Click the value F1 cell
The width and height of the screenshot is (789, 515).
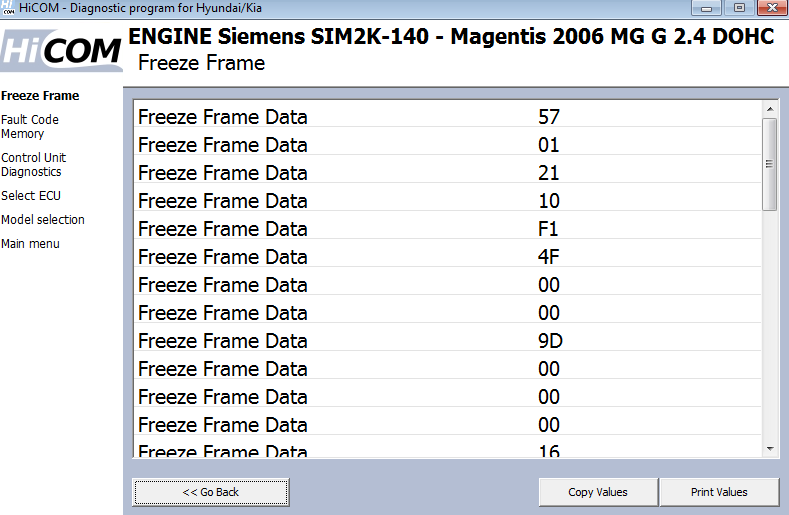pos(548,229)
